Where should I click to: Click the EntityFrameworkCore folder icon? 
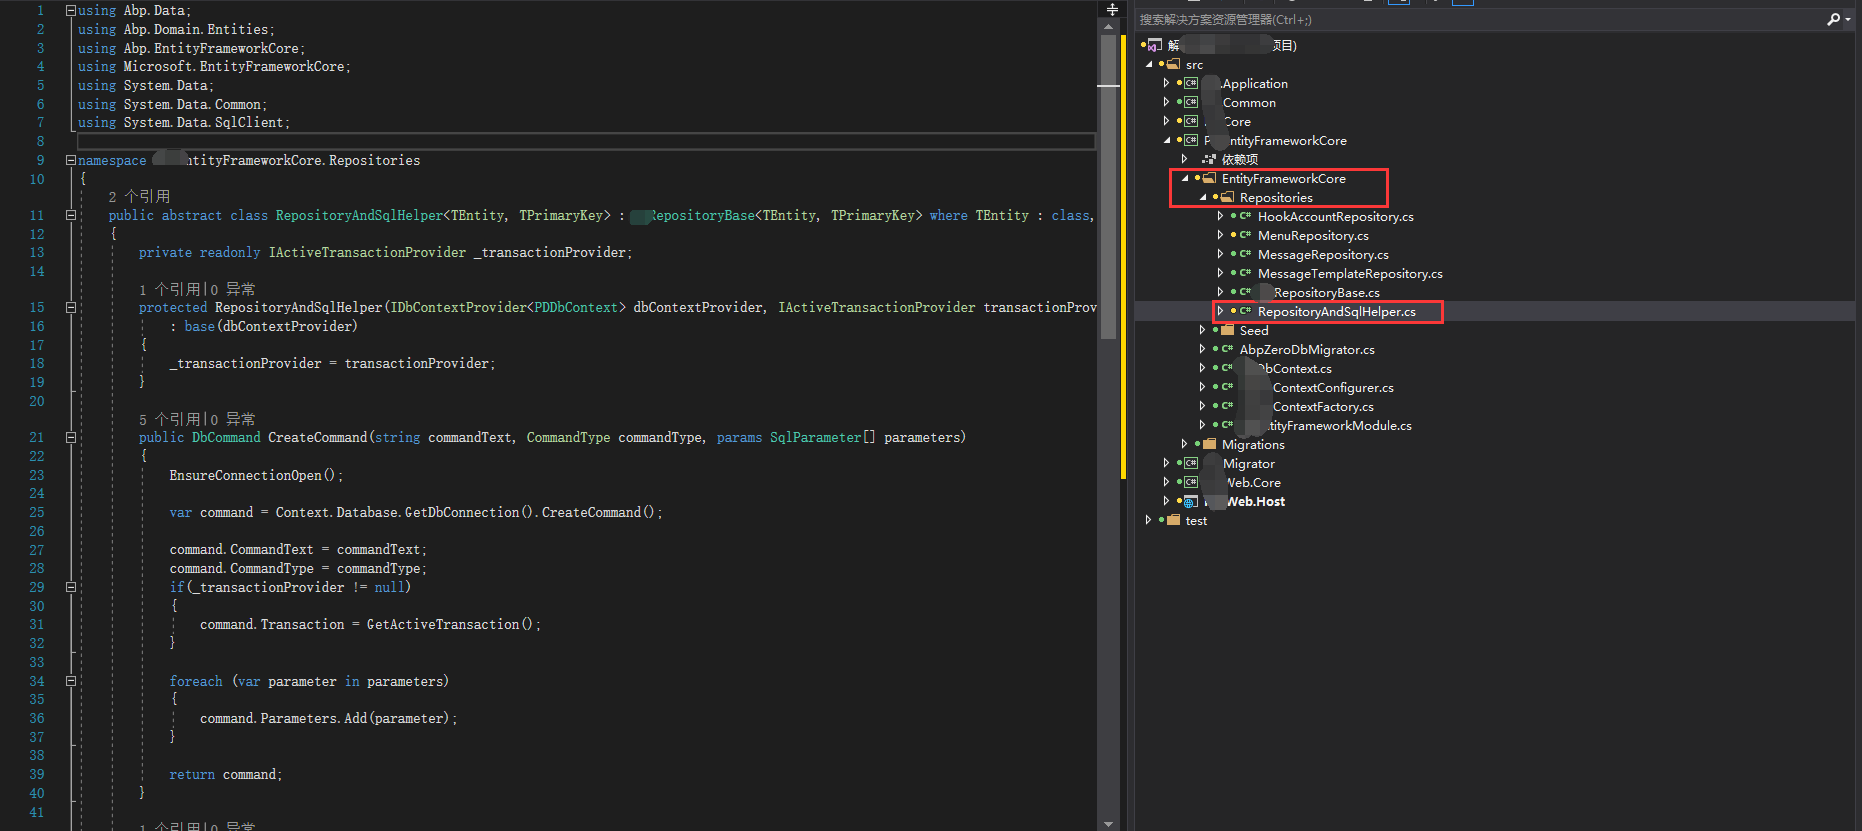tap(1209, 178)
